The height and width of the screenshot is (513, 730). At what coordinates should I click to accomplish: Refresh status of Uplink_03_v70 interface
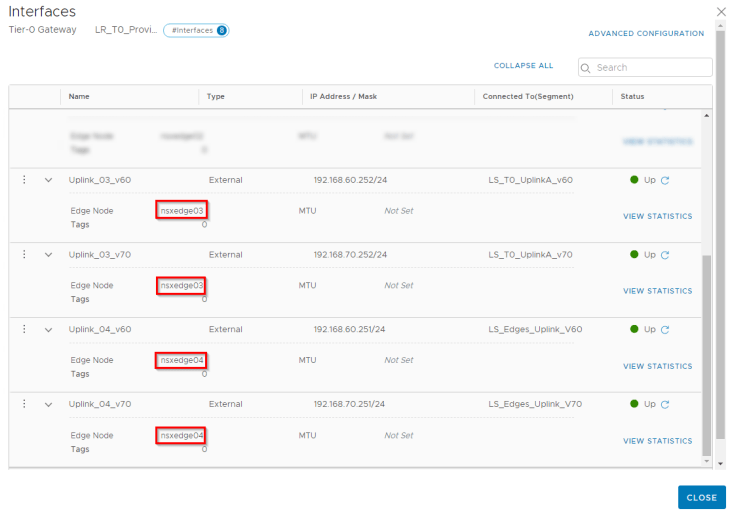pyautogui.click(x=665, y=255)
